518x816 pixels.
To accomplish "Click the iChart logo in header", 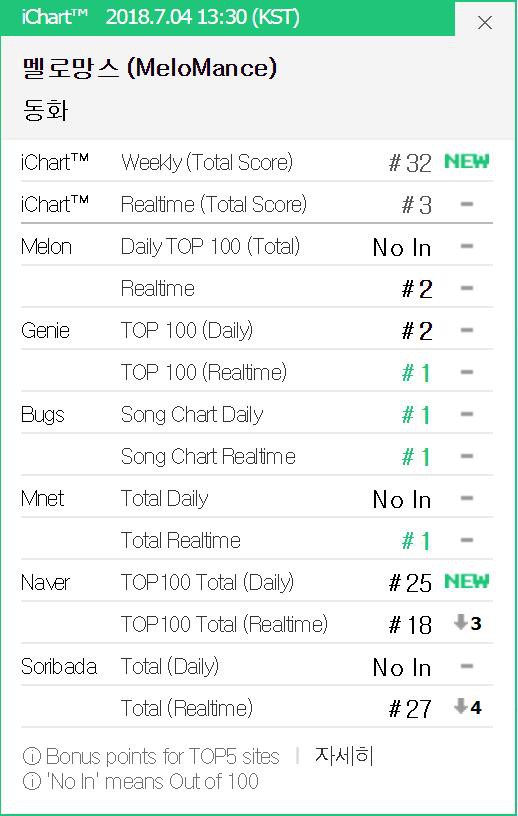I will [55, 17].
